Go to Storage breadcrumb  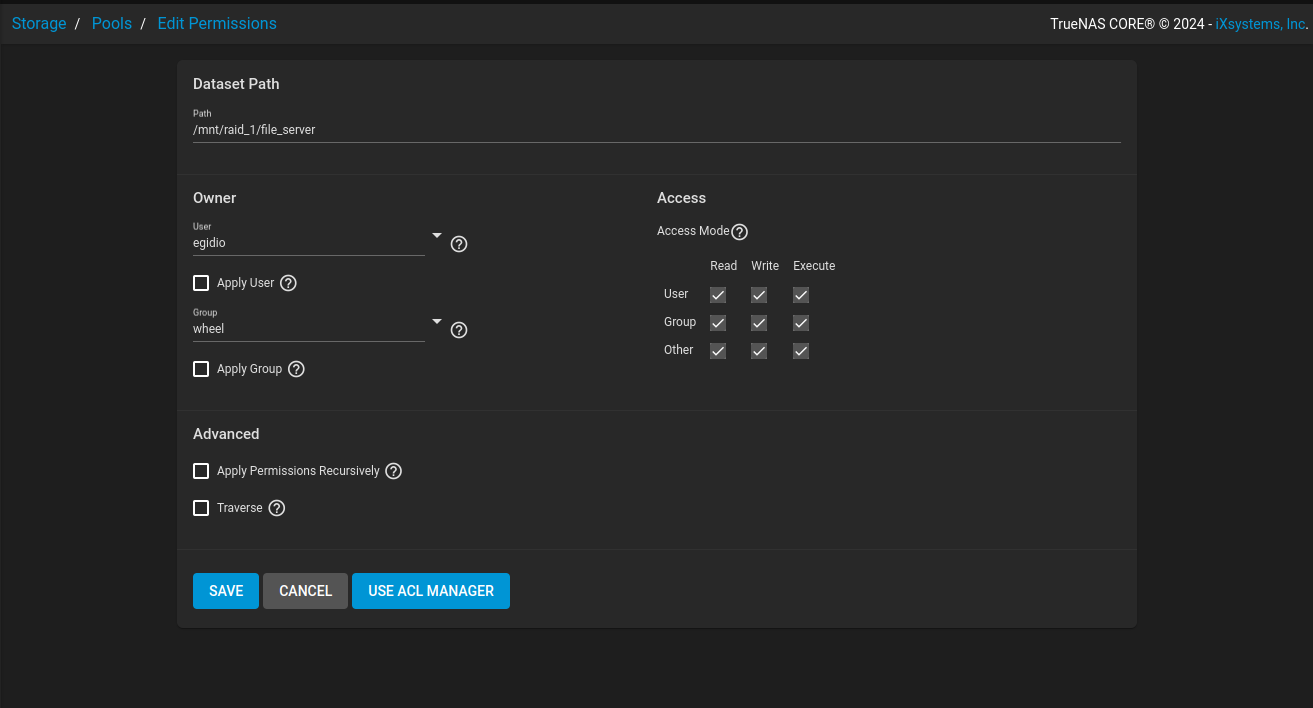[39, 23]
